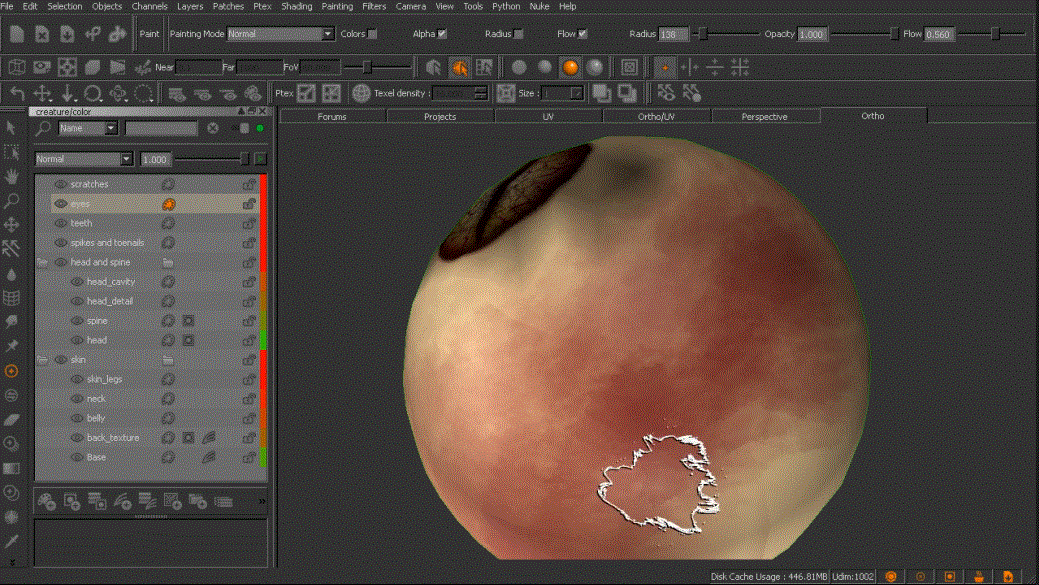The image size is (1039, 585).
Task: Click the new document icon in top toolbar
Action: [17, 34]
